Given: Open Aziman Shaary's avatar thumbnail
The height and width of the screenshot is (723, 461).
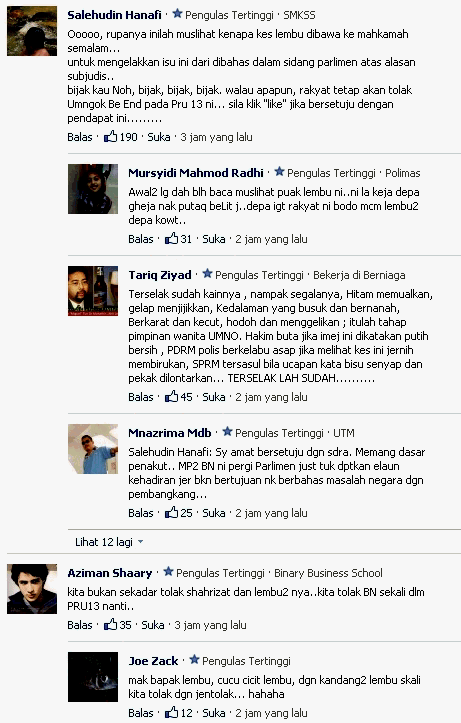Looking at the screenshot, I should (32, 589).
